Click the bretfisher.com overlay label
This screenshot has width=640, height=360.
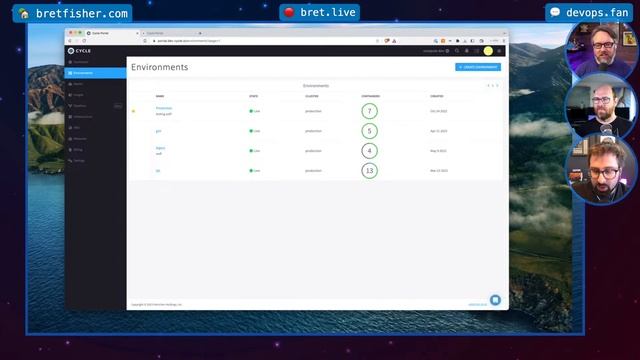[x=73, y=13]
